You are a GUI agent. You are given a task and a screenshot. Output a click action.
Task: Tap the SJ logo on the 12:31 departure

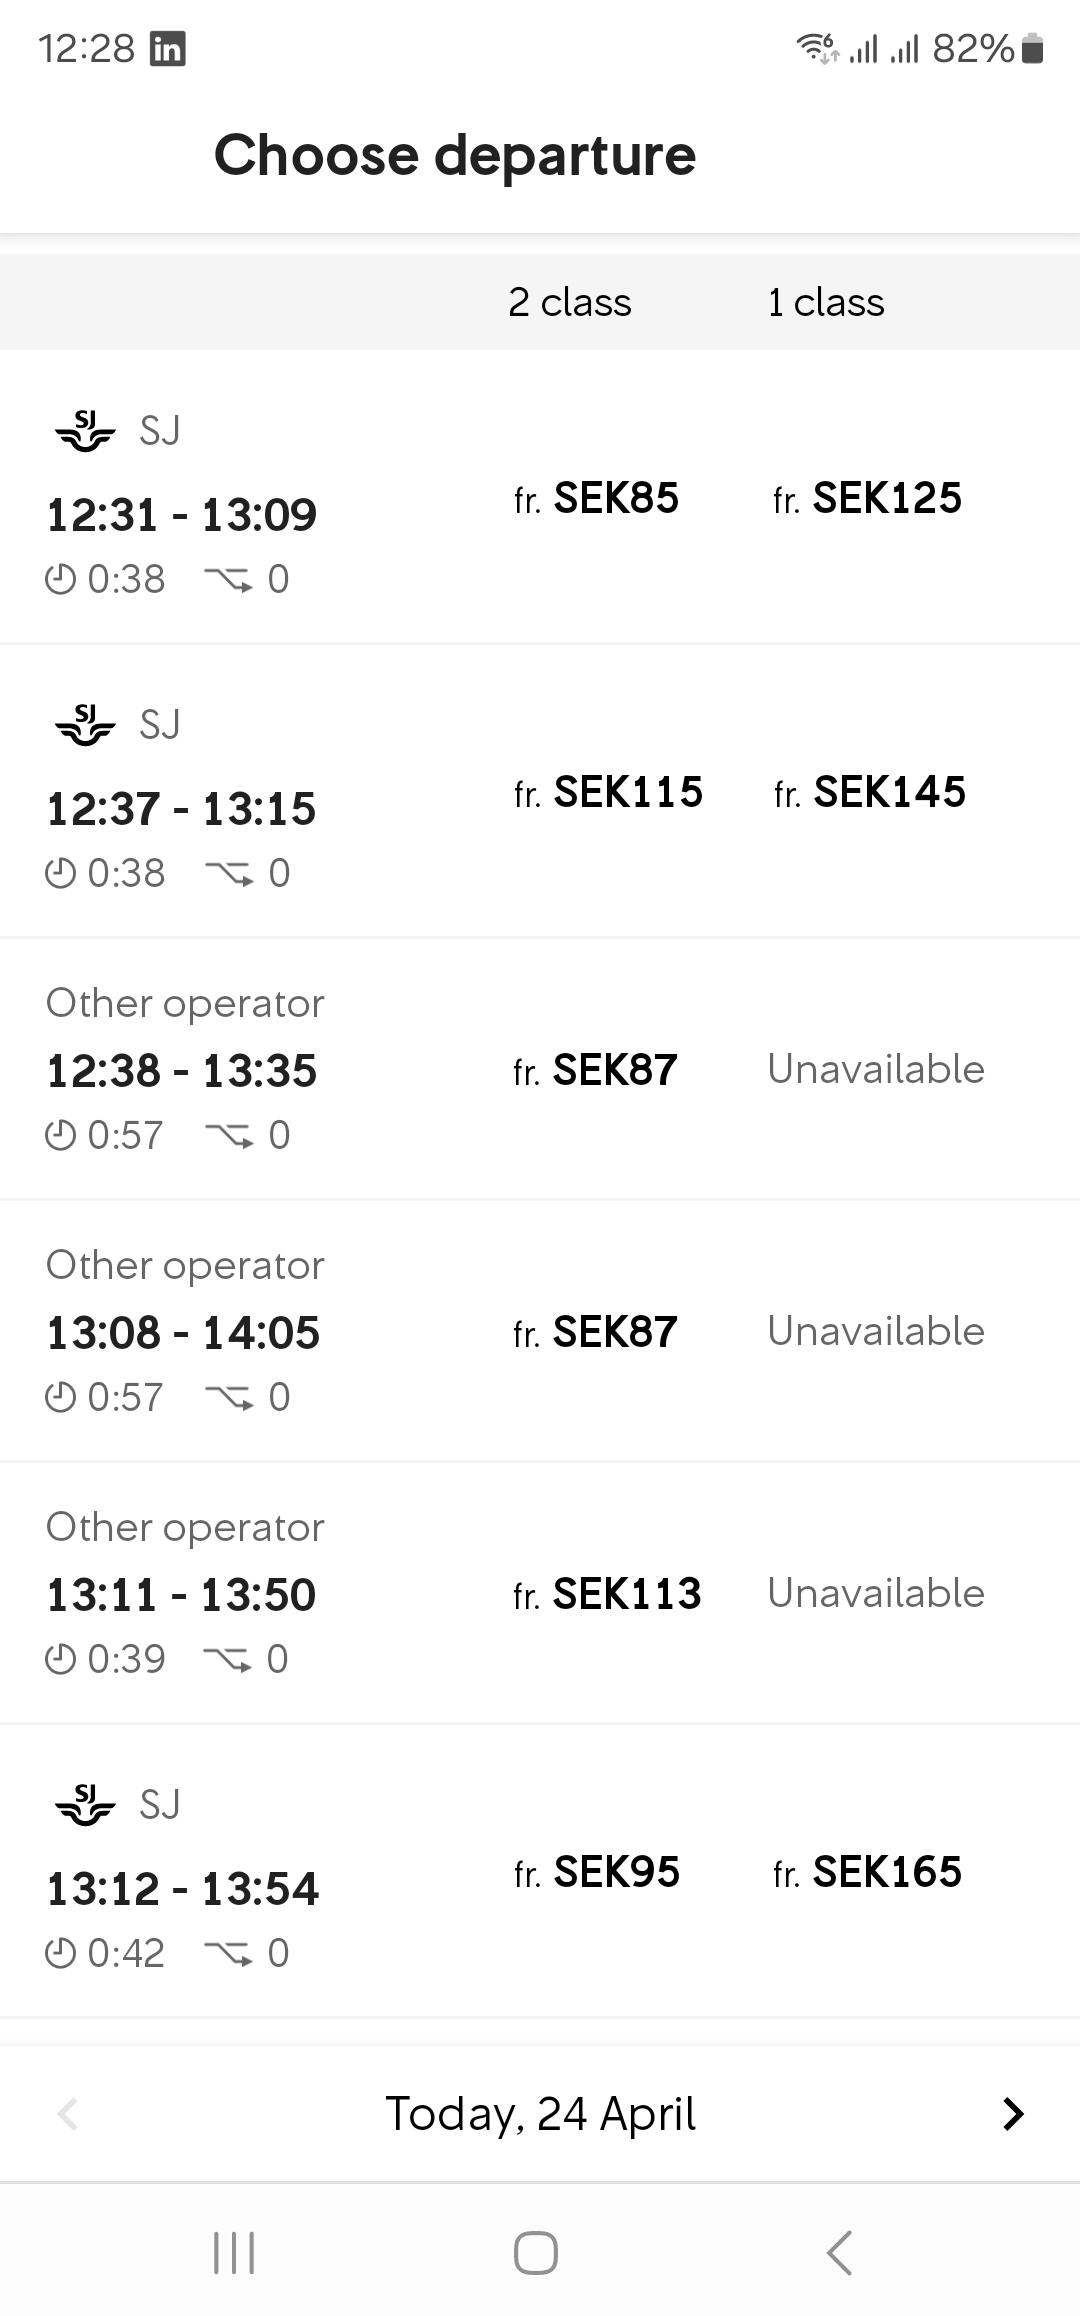click(85, 431)
